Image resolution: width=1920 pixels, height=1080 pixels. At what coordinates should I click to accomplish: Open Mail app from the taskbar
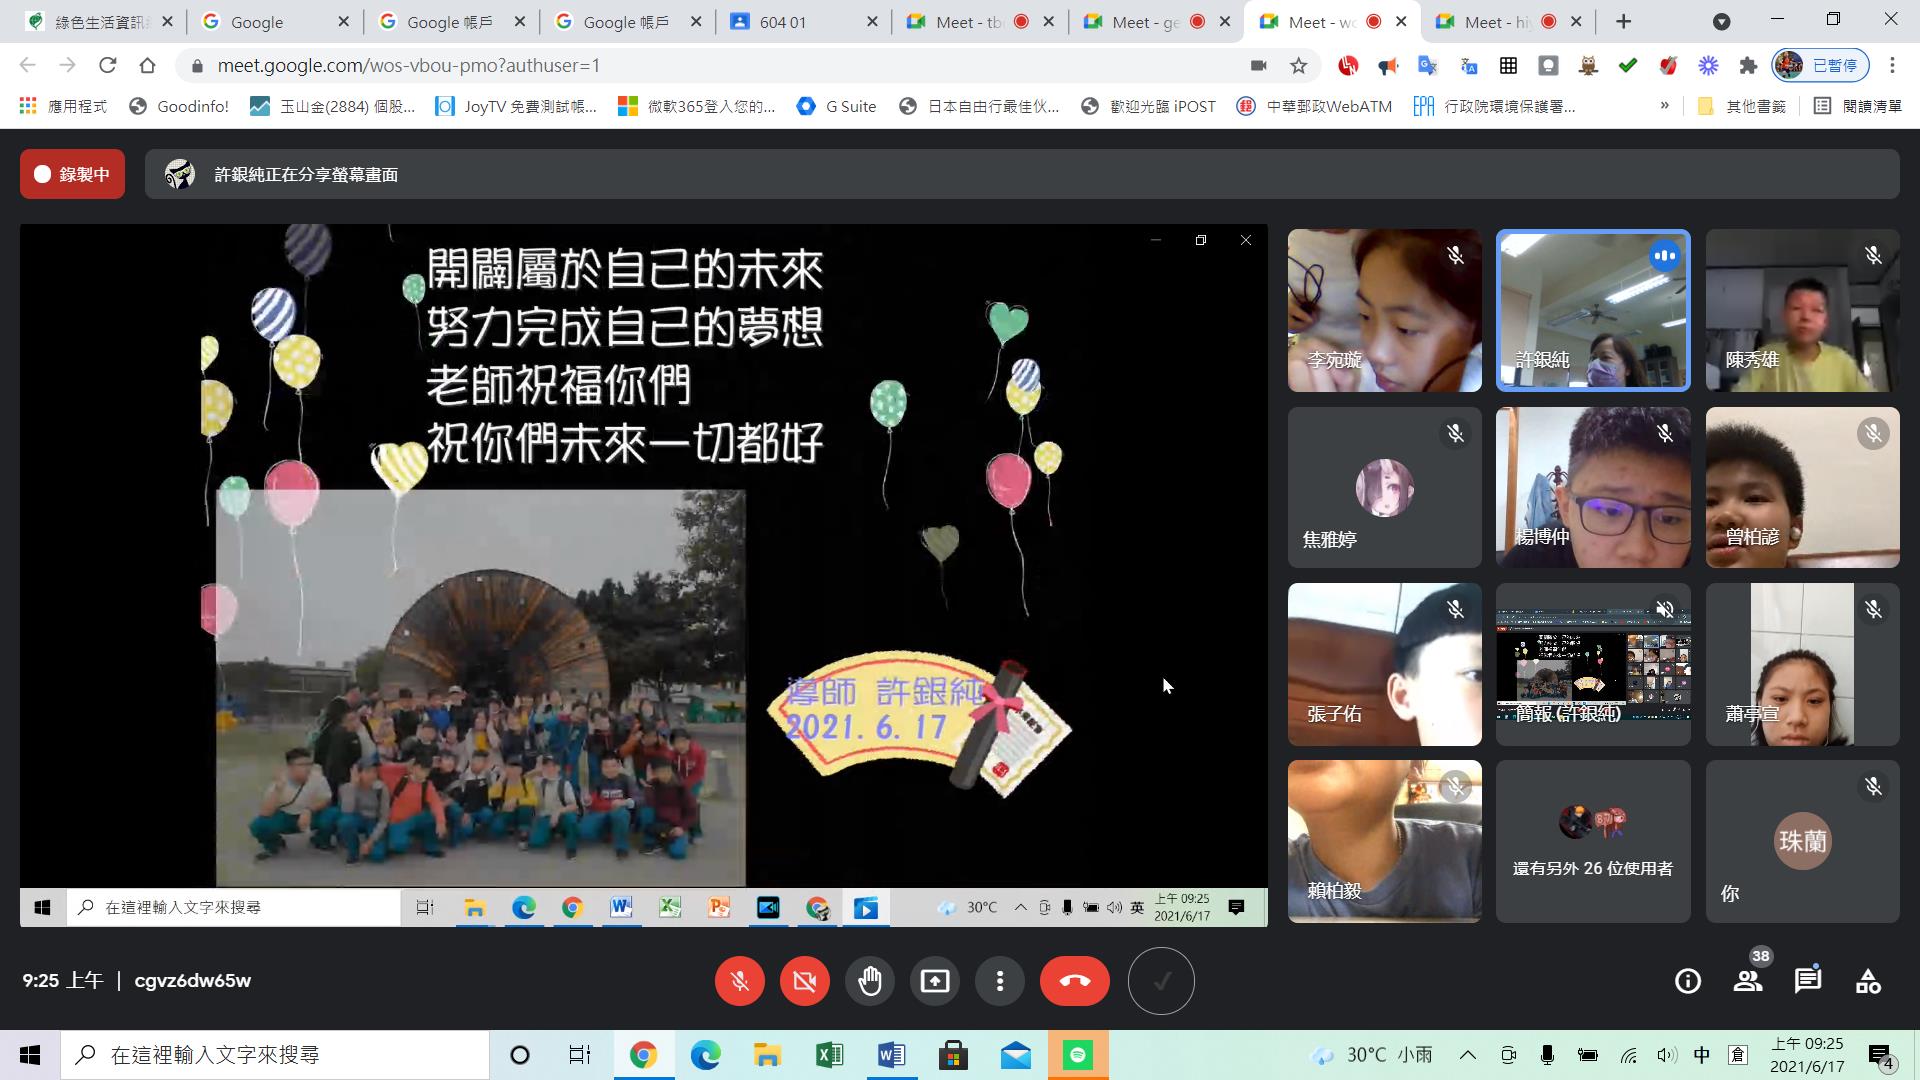pyautogui.click(x=1015, y=1055)
